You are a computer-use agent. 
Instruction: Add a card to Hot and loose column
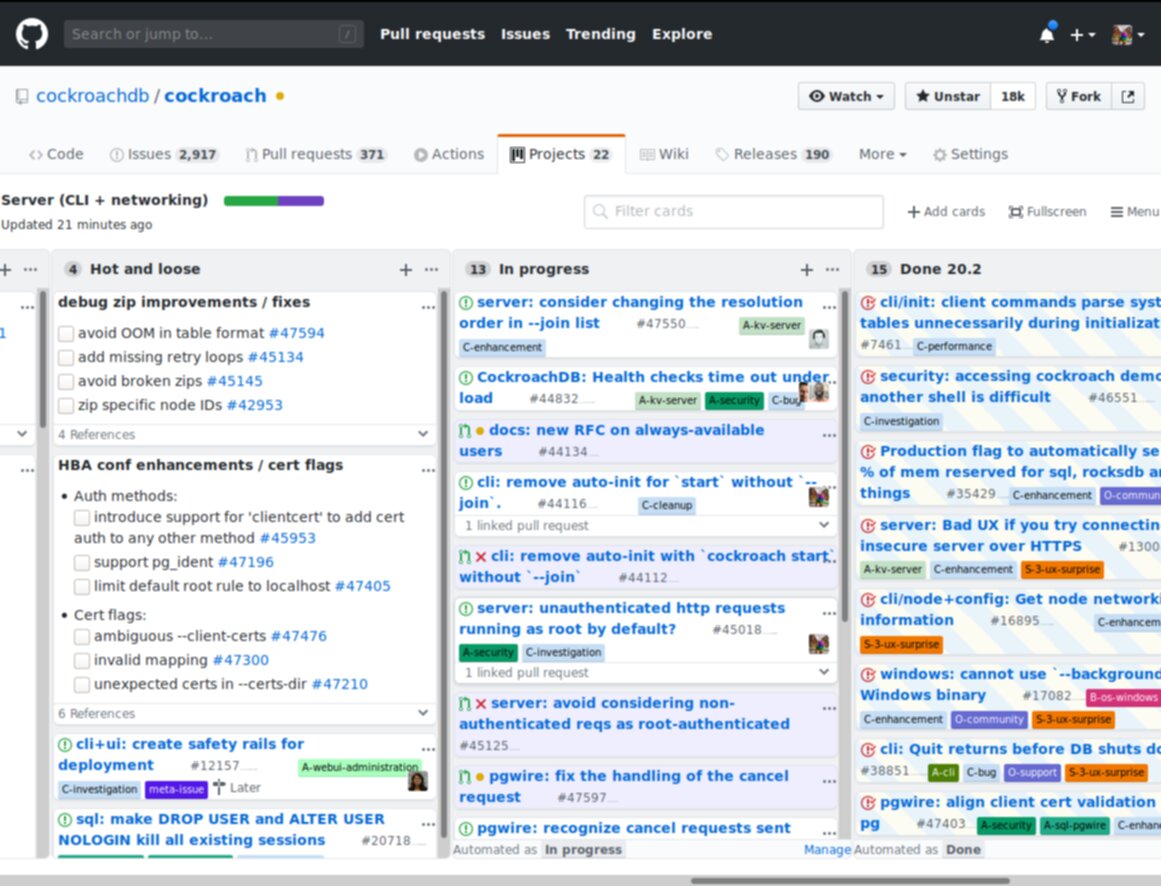pyautogui.click(x=406, y=269)
